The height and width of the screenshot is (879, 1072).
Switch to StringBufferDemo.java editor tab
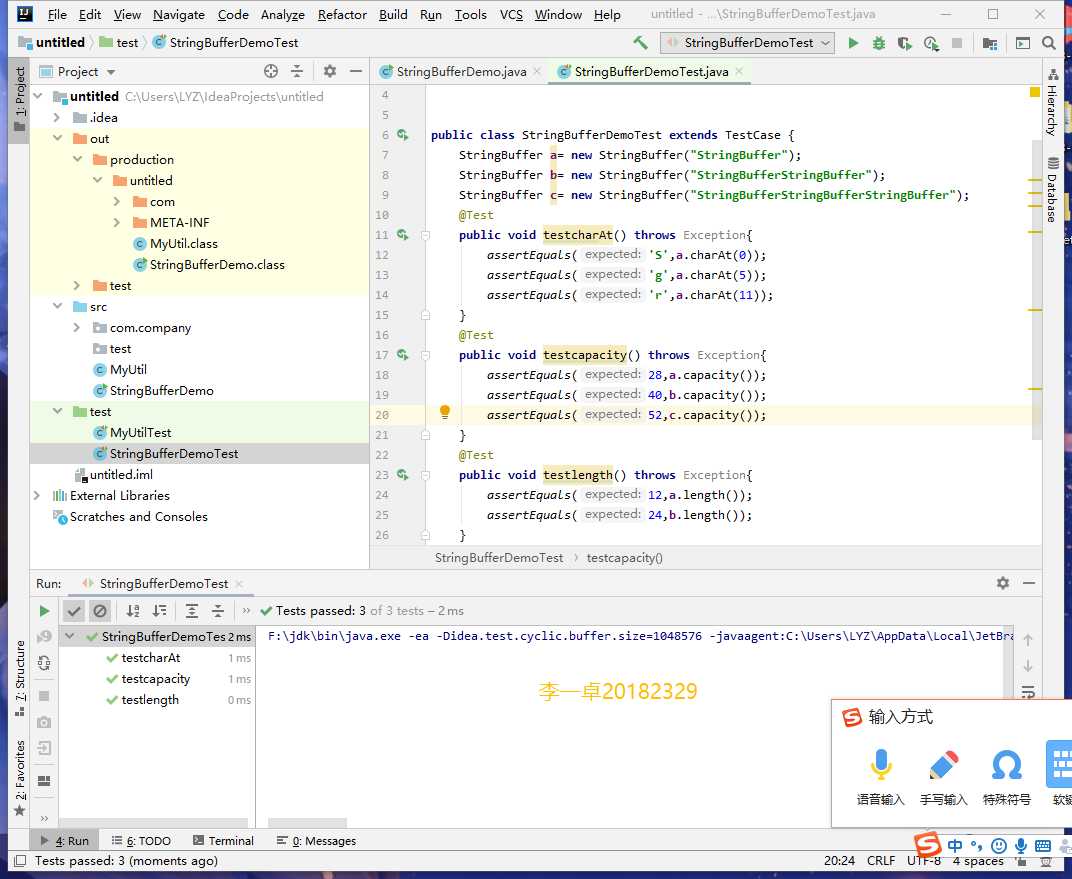tap(461, 71)
